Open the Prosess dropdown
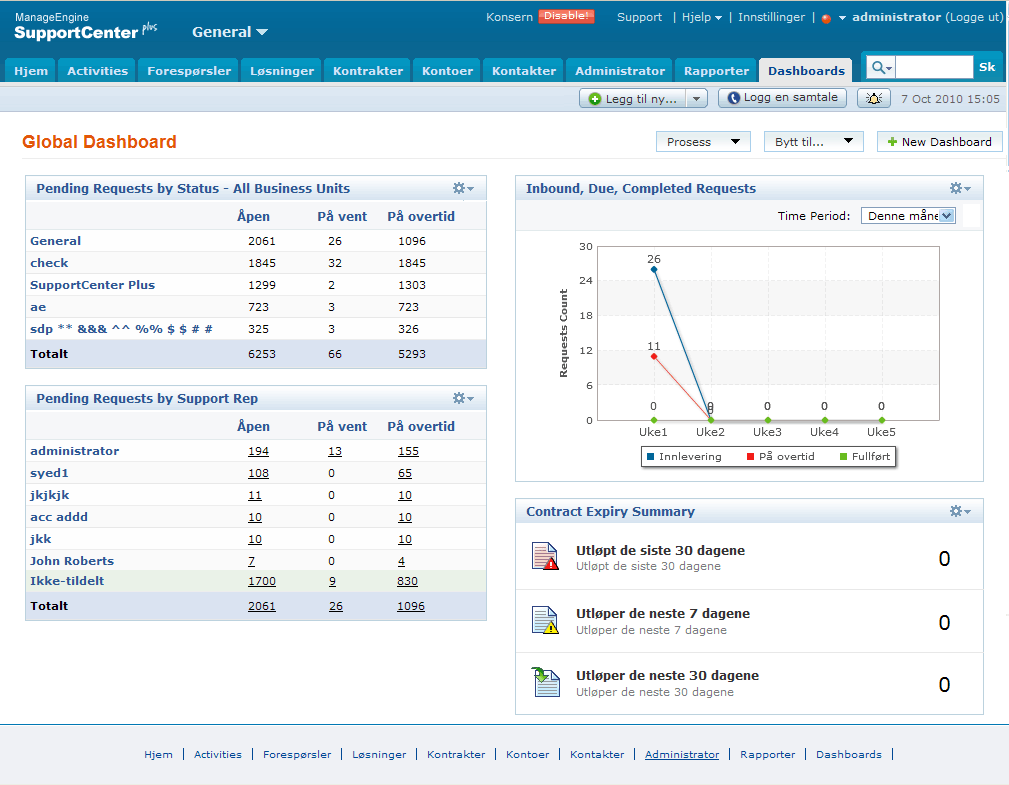 coord(703,142)
